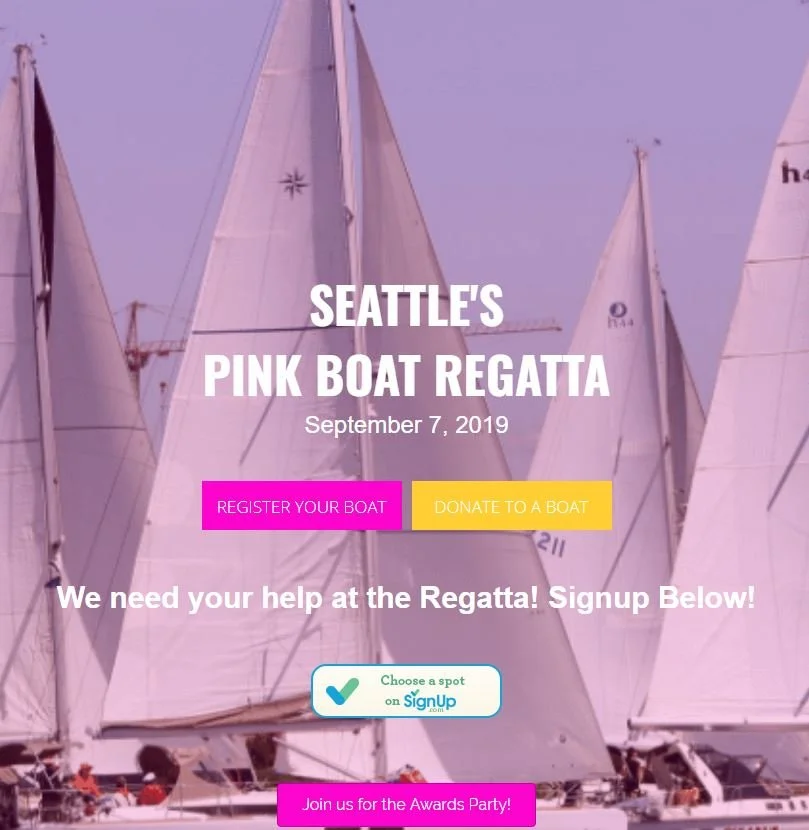This screenshot has height=830, width=809.
Task: Select Join us for the Awards Party
Action: click(406, 805)
